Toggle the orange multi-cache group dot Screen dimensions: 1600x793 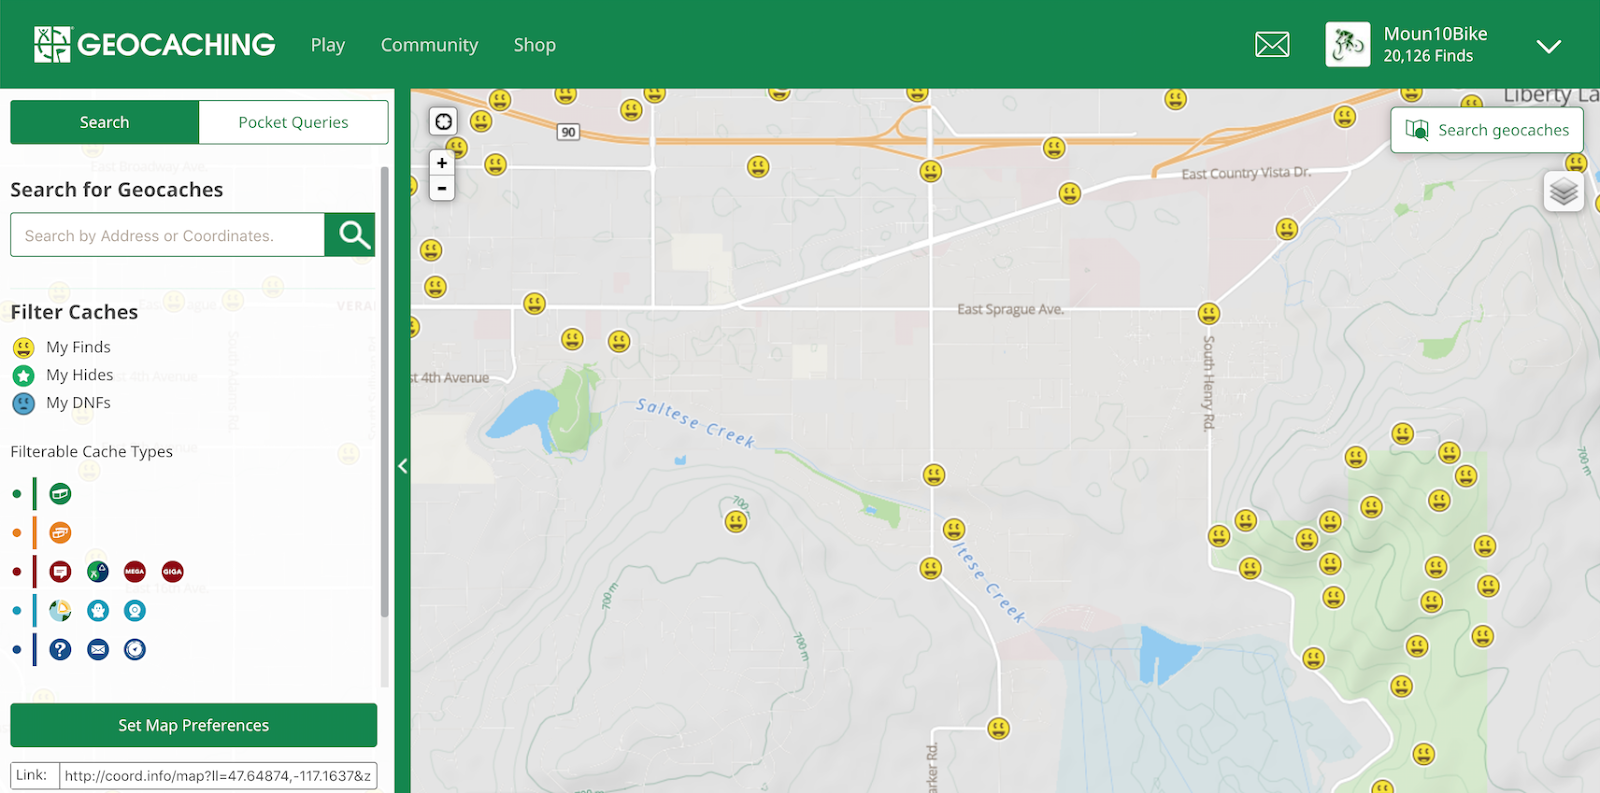pyautogui.click(x=17, y=533)
